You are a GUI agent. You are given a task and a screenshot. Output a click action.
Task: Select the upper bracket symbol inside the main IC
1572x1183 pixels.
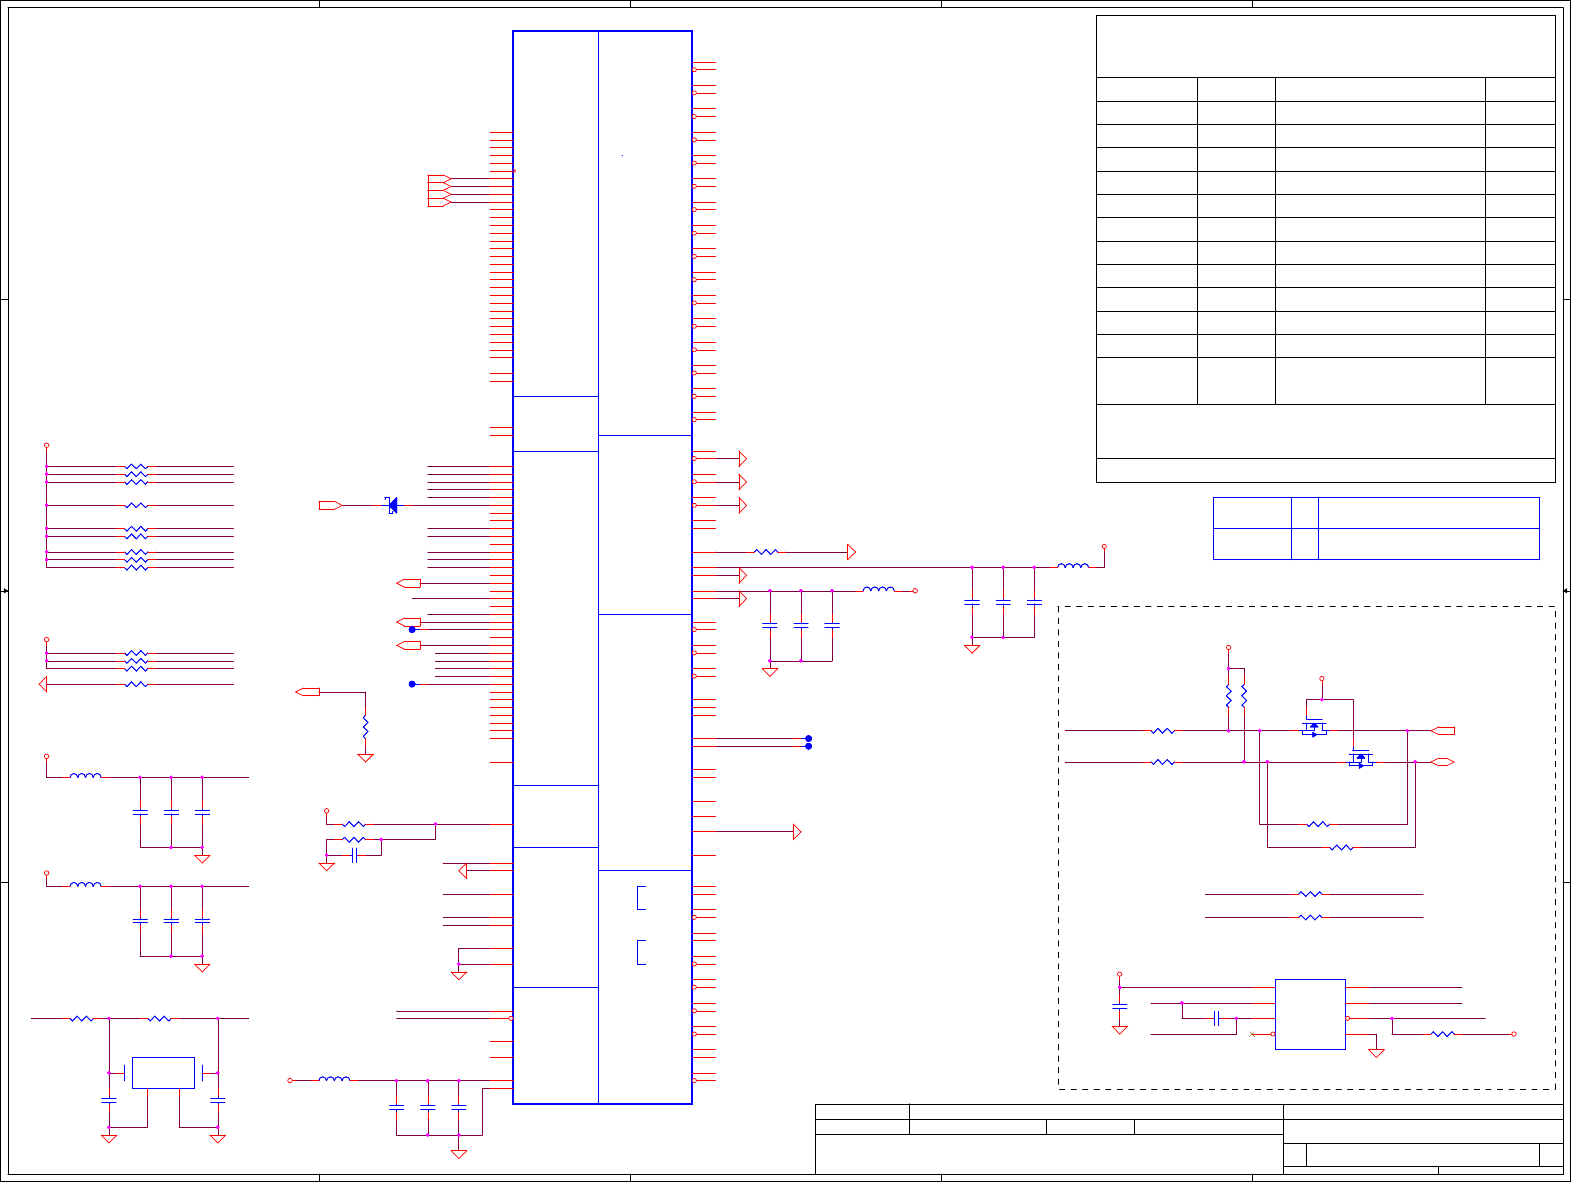coord(641,898)
